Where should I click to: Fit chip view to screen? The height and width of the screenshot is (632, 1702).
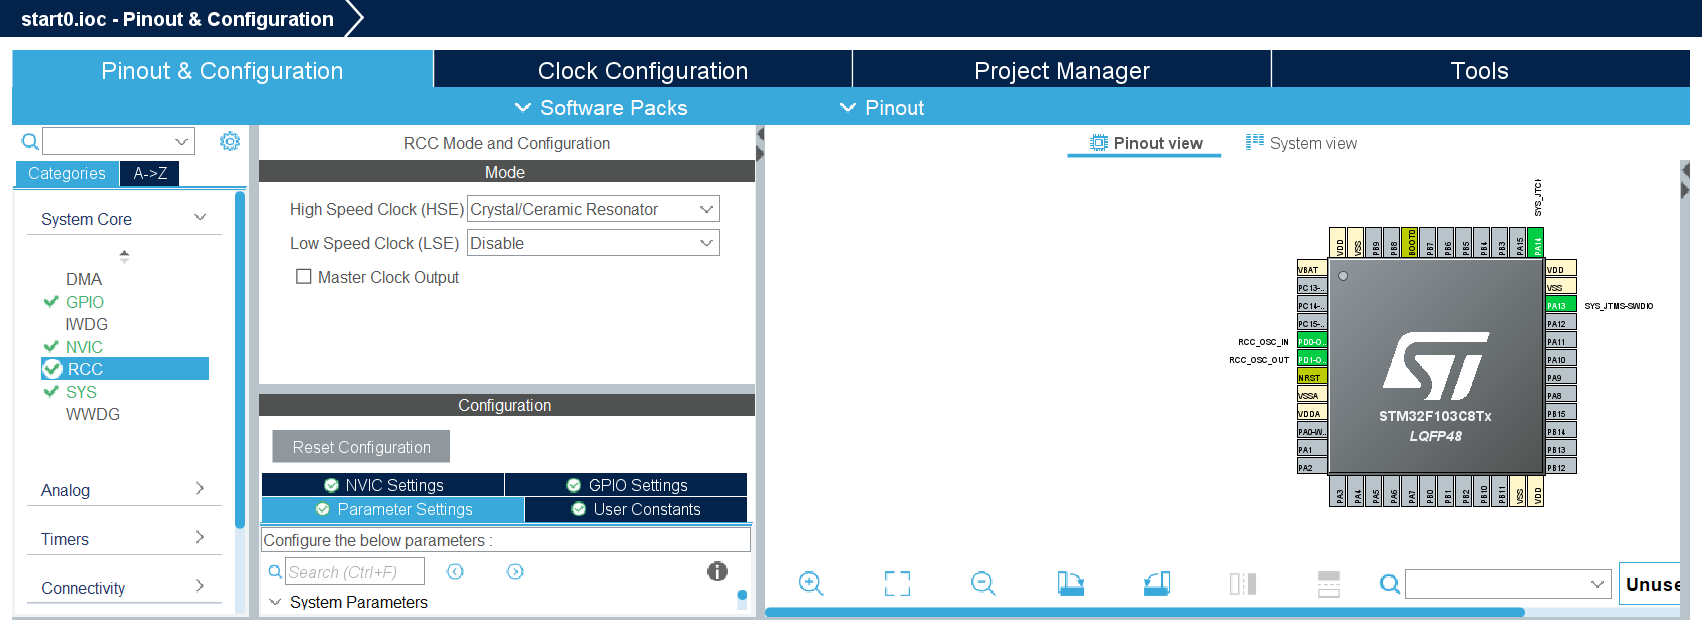coord(897,584)
